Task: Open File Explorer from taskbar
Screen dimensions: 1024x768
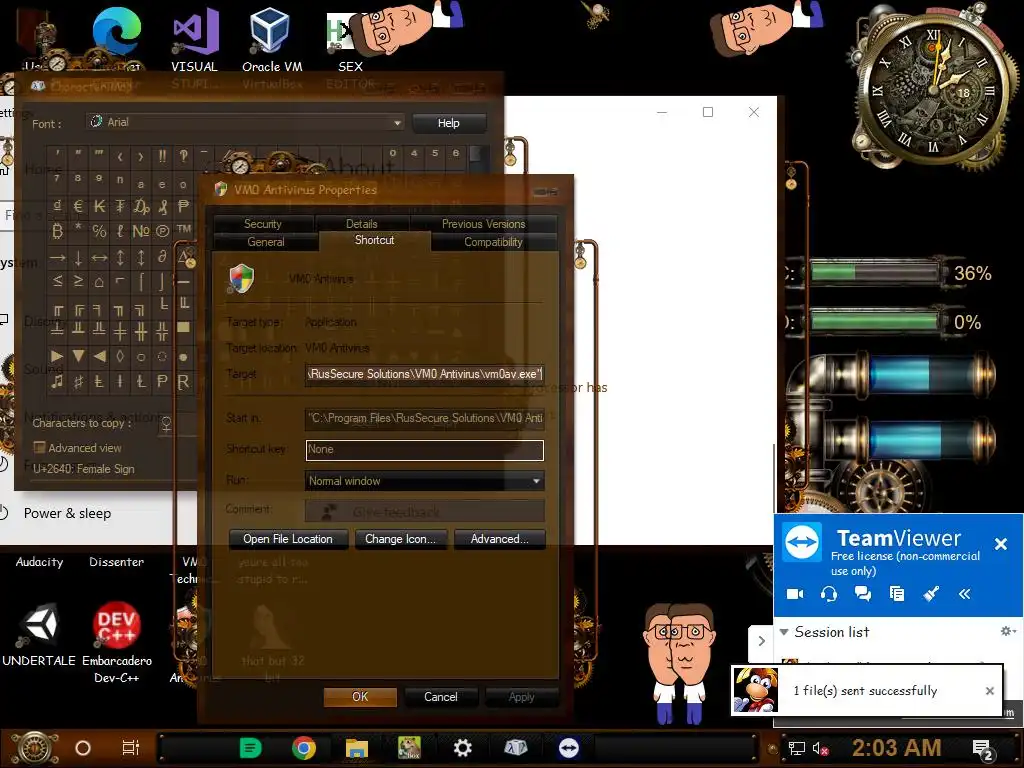Action: [x=357, y=748]
